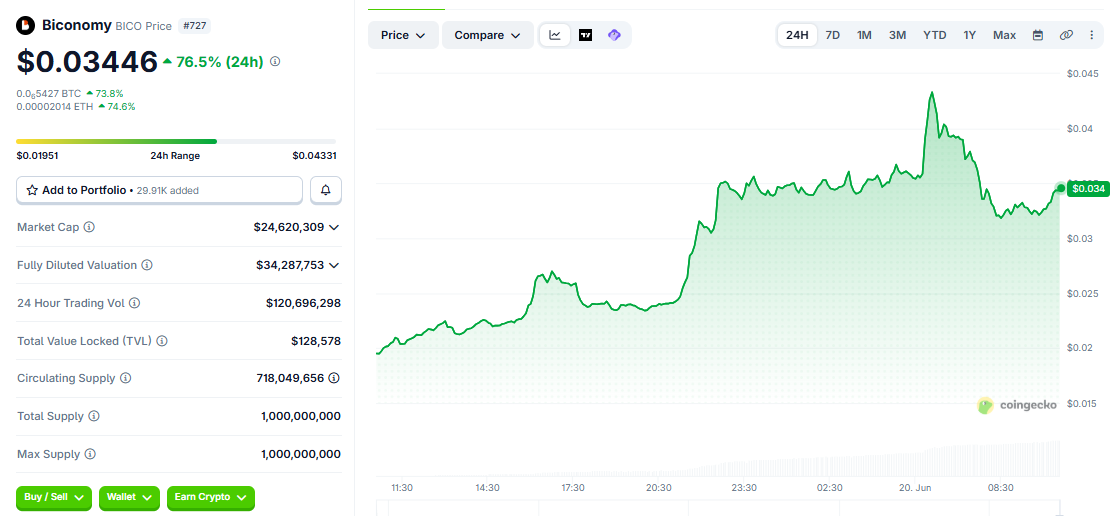
Task: Click the $0.03446 price value
Action: tap(87, 62)
